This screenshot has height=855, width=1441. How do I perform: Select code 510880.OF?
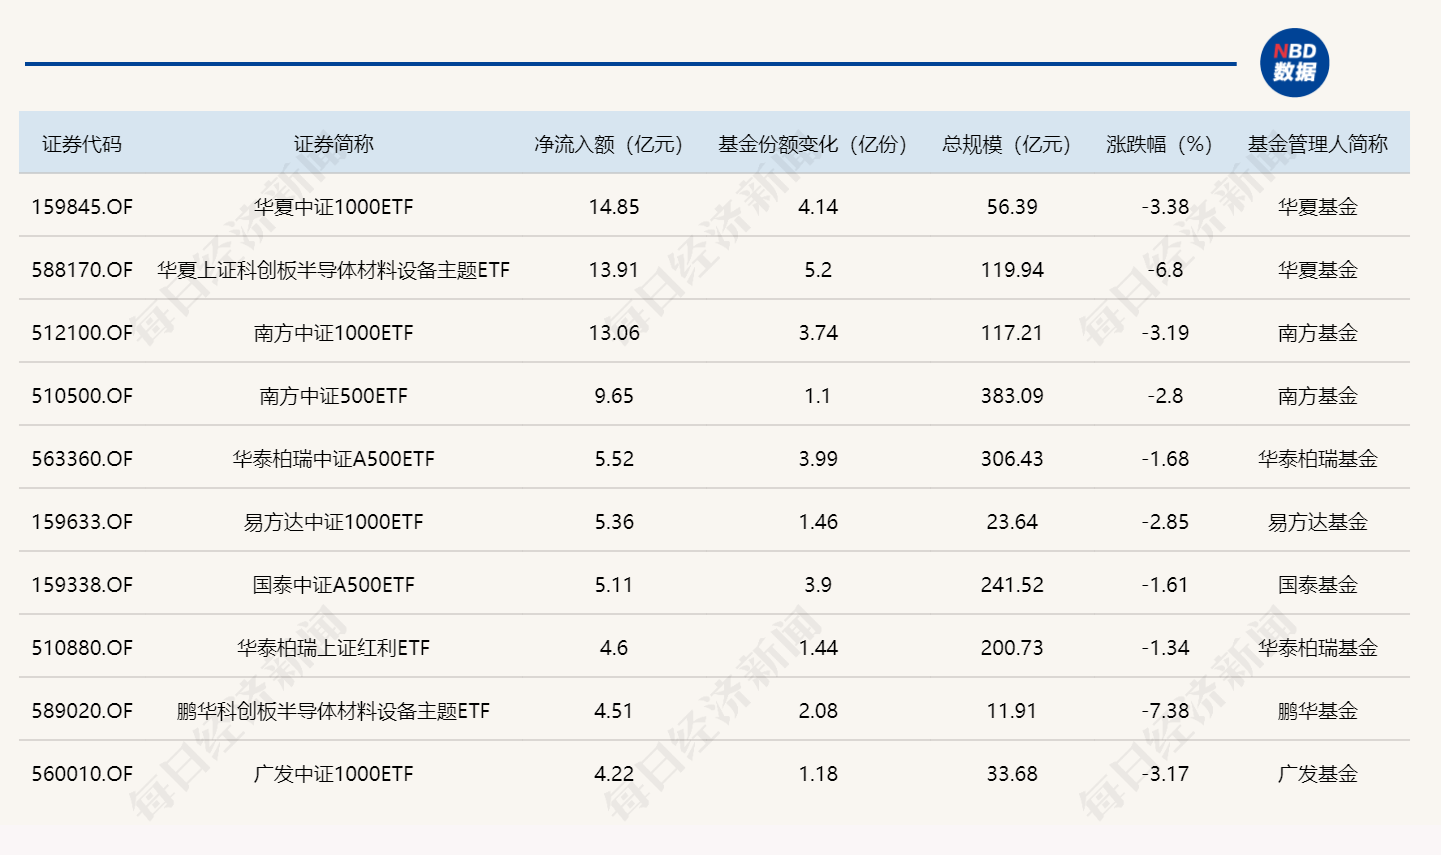pos(82,648)
